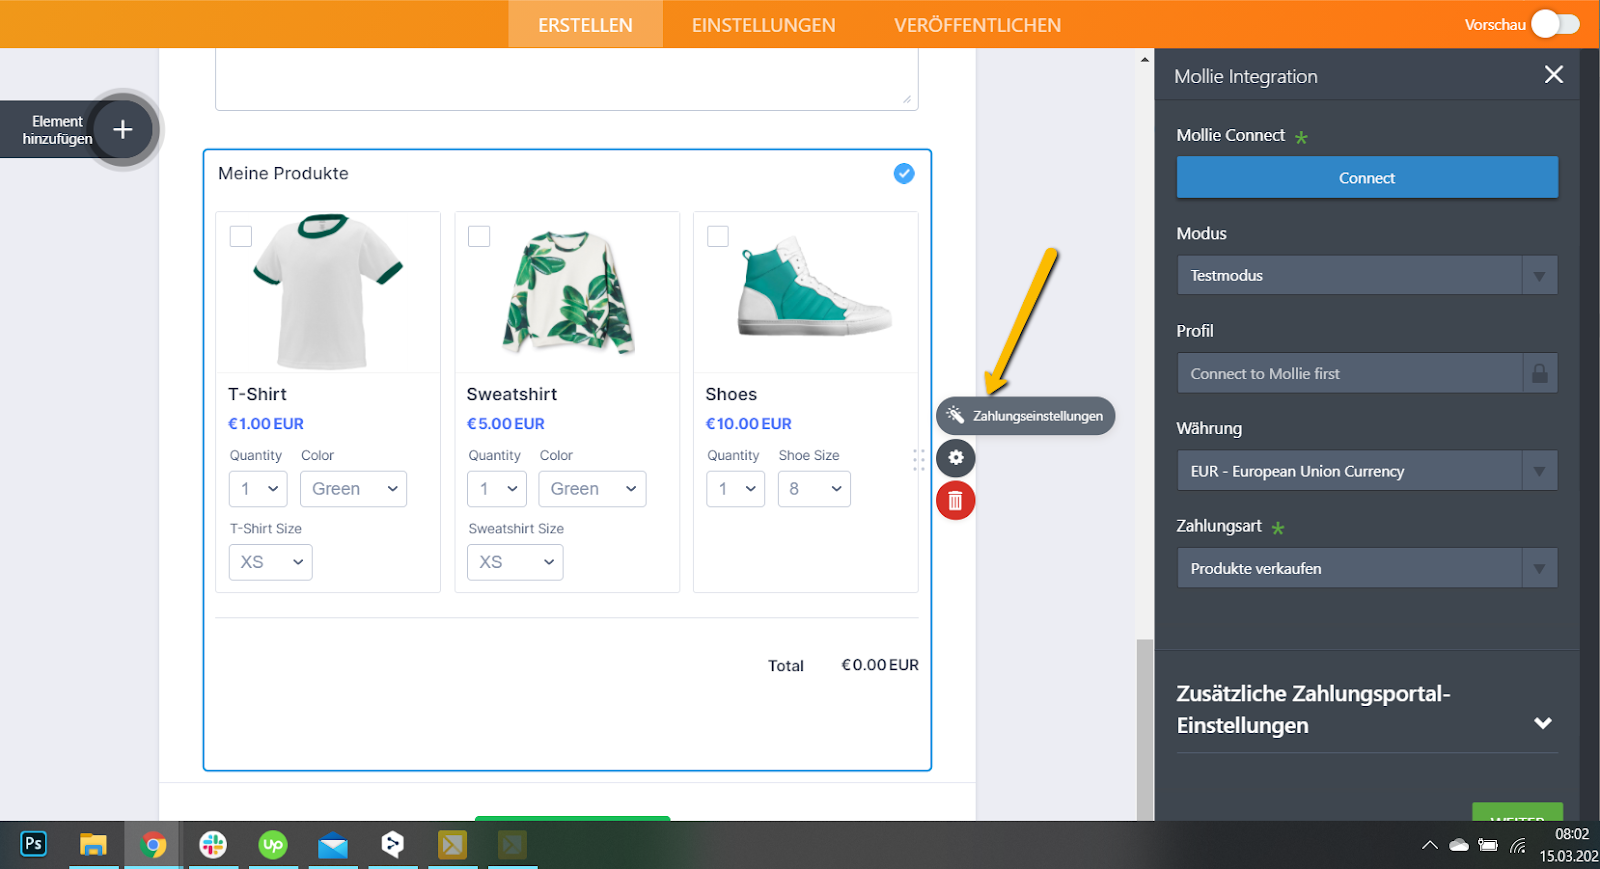Open File Explorer from the taskbar
1600x869 pixels.
[x=93, y=845]
